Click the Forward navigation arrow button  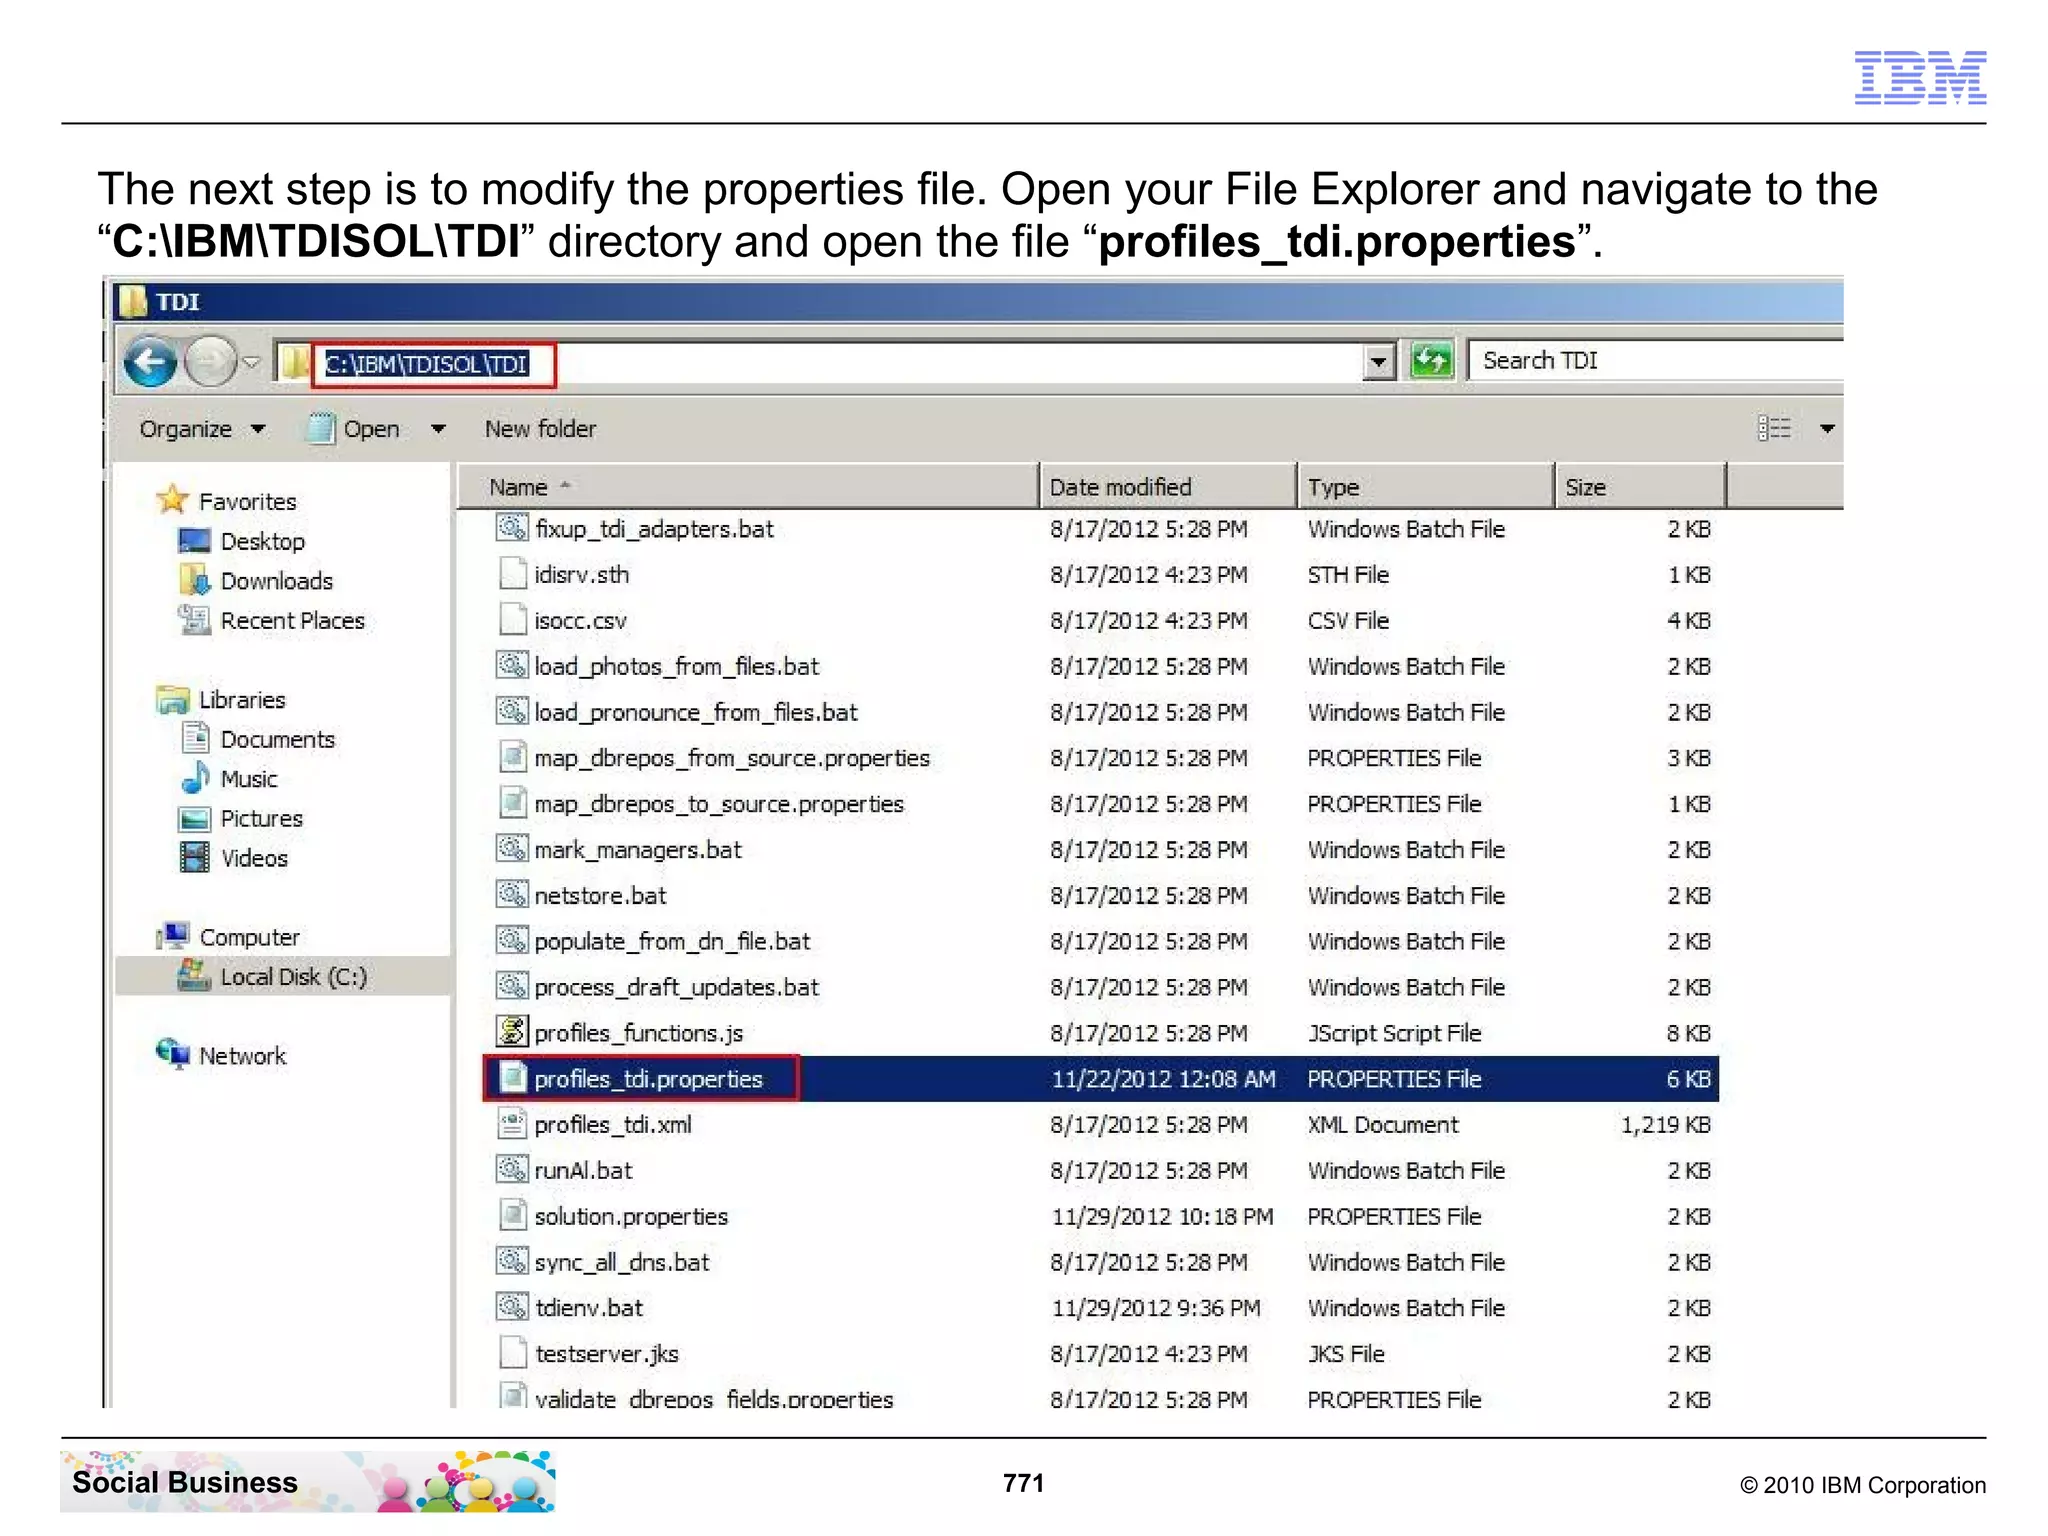pos(210,361)
